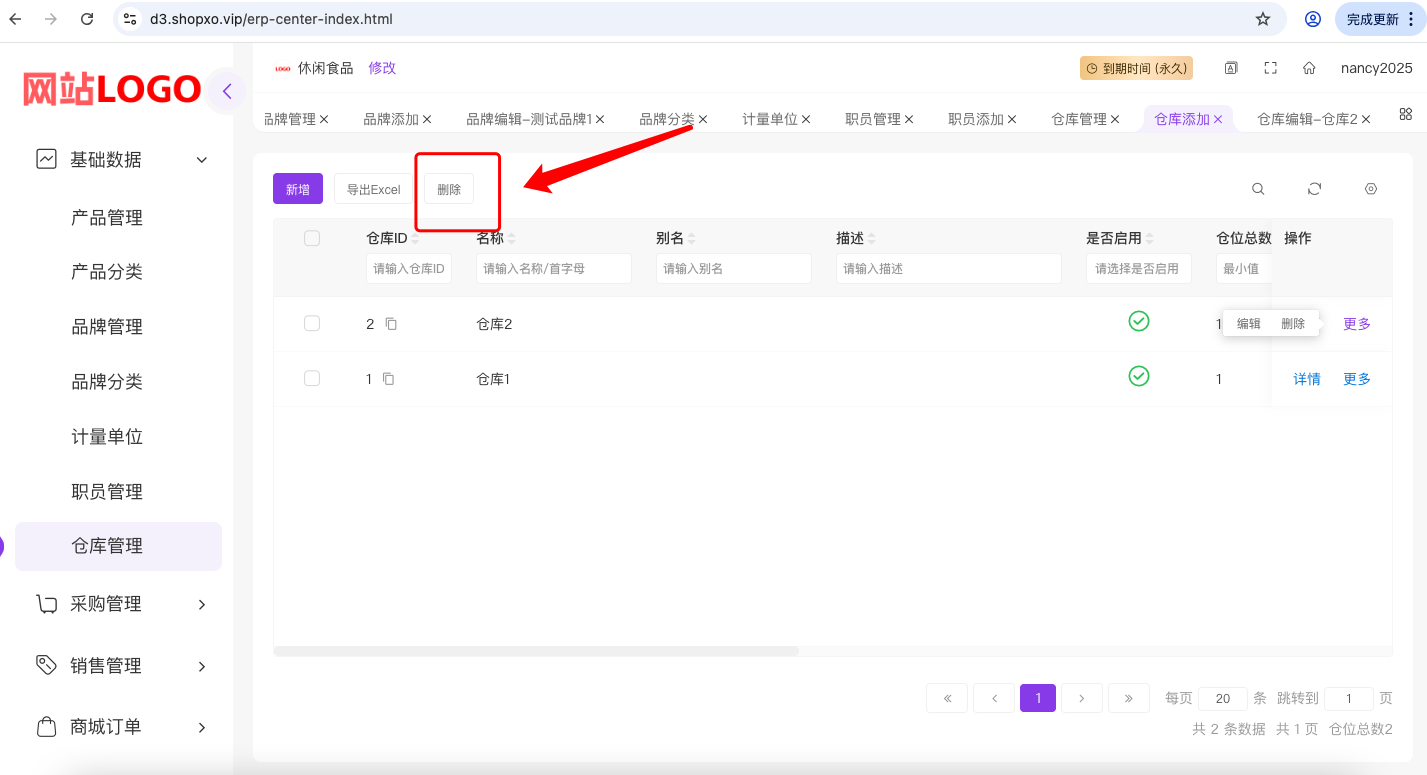The height and width of the screenshot is (775, 1427).
Task: Collapse the 基础数据 menu group
Action: (202, 160)
